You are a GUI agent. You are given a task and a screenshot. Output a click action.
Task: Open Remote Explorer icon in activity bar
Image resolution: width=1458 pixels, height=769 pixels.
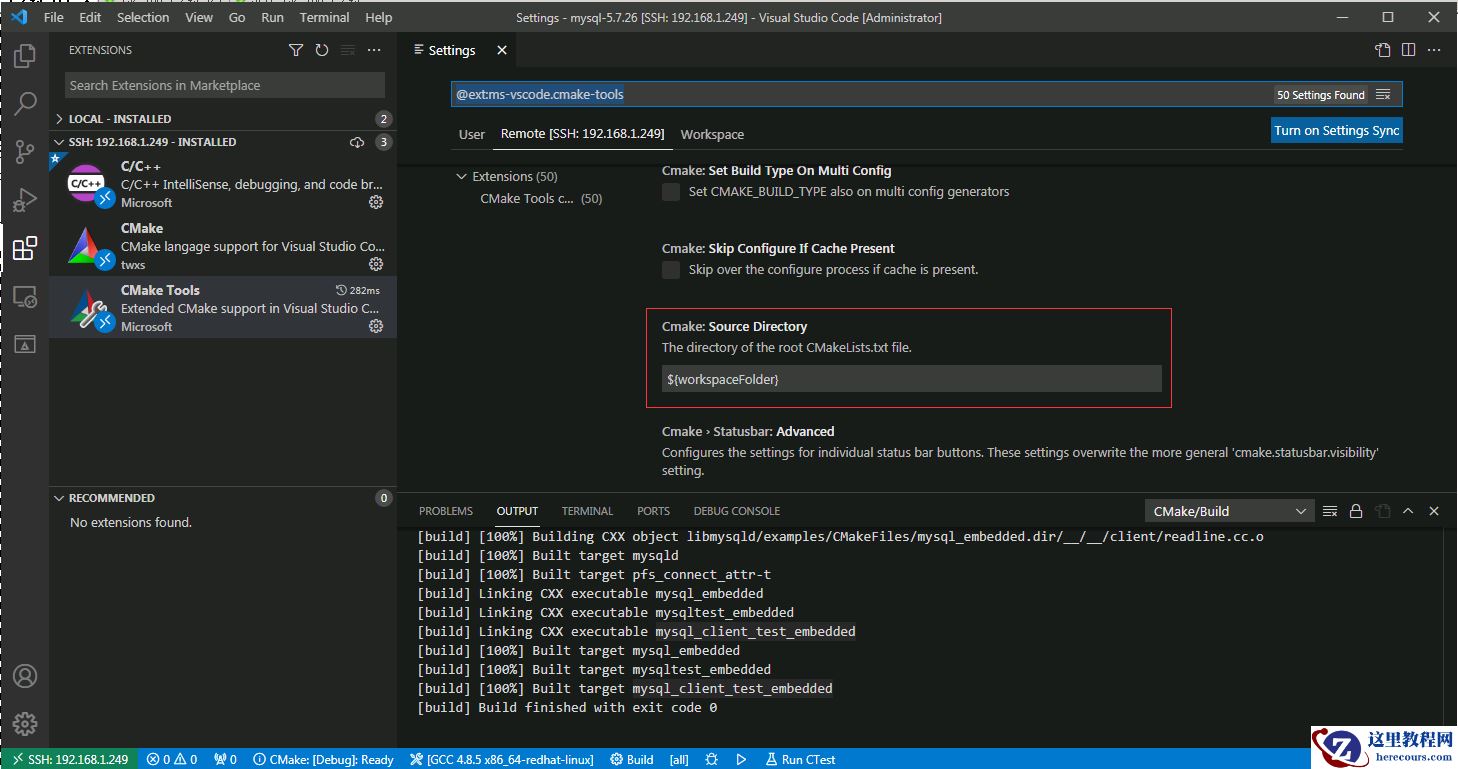[25, 297]
